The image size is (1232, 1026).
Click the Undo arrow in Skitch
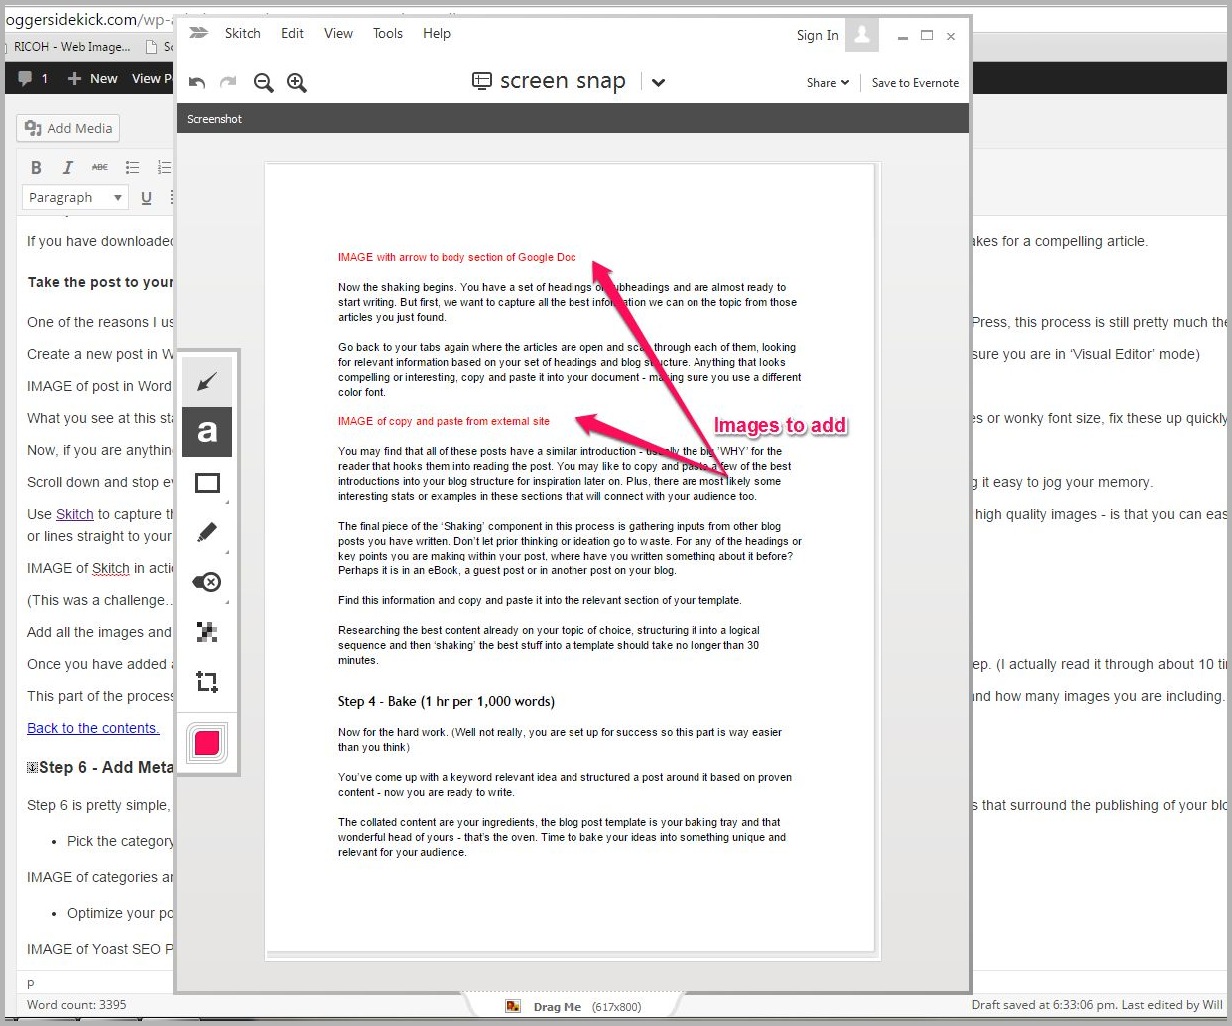(x=197, y=83)
